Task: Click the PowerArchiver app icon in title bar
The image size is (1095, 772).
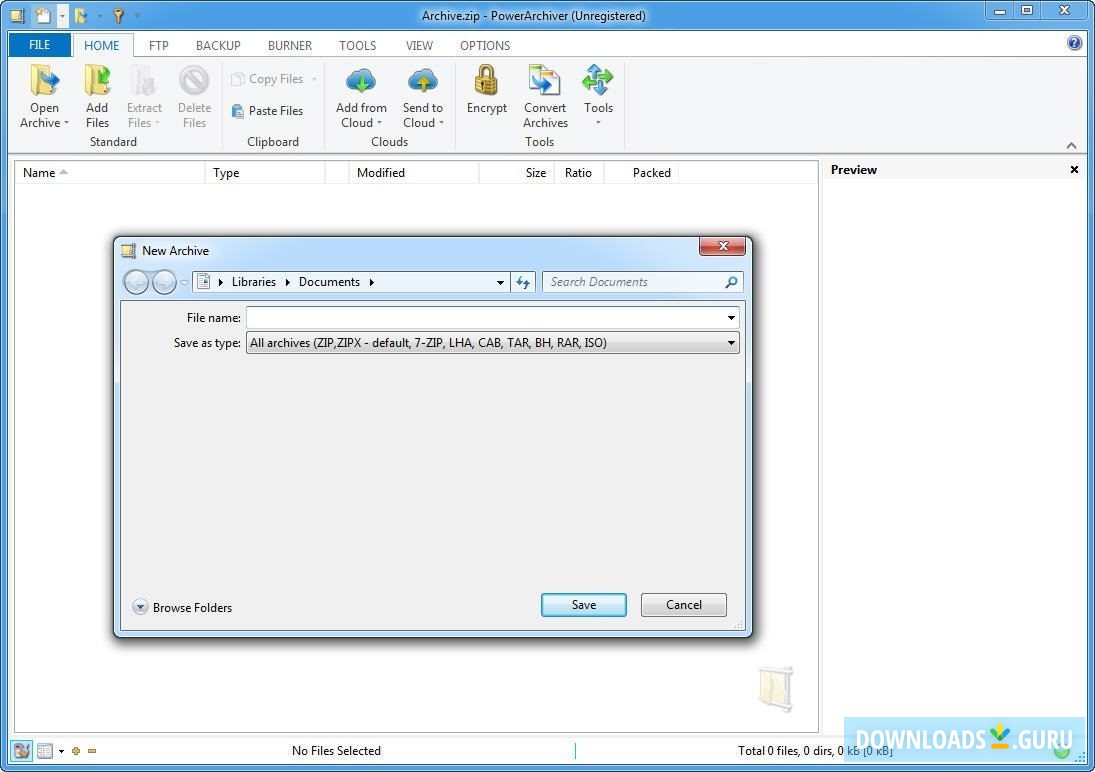Action: (x=17, y=15)
